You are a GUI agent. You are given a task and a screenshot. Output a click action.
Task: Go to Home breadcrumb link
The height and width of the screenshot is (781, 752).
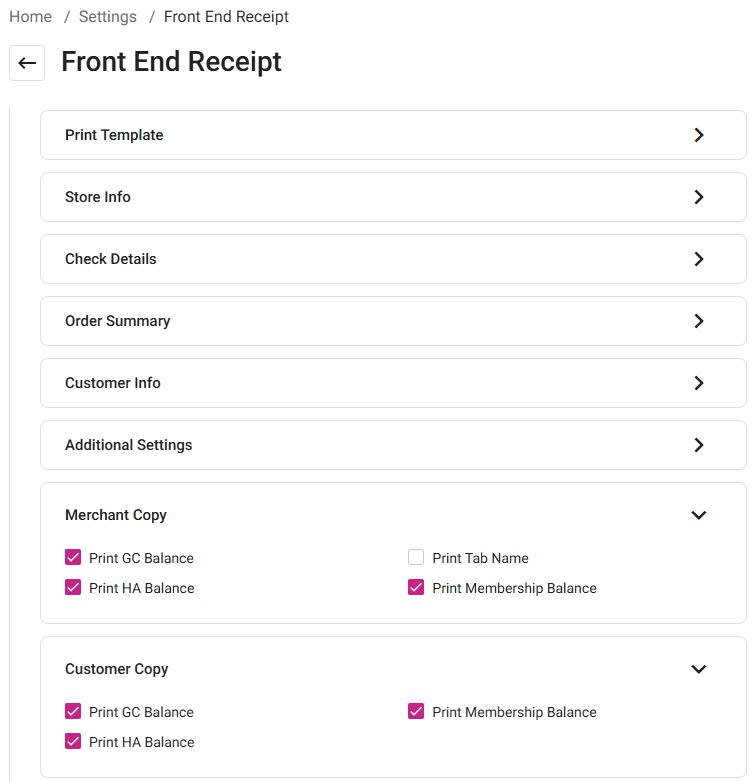[x=30, y=17]
